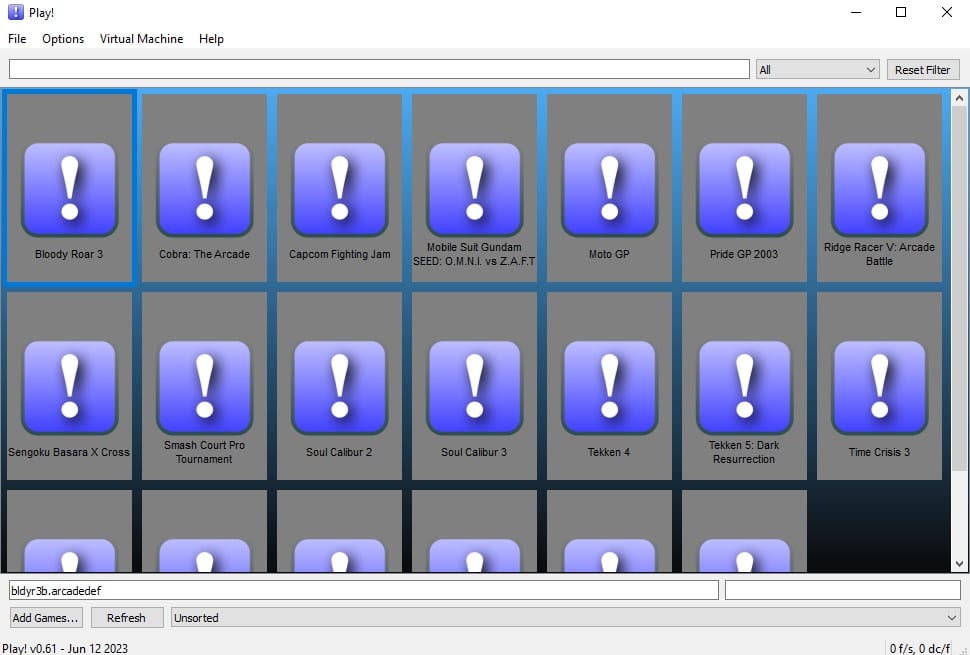Pick the Time Crisis 3 game icon
Screen dimensions: 970x655
point(880,387)
